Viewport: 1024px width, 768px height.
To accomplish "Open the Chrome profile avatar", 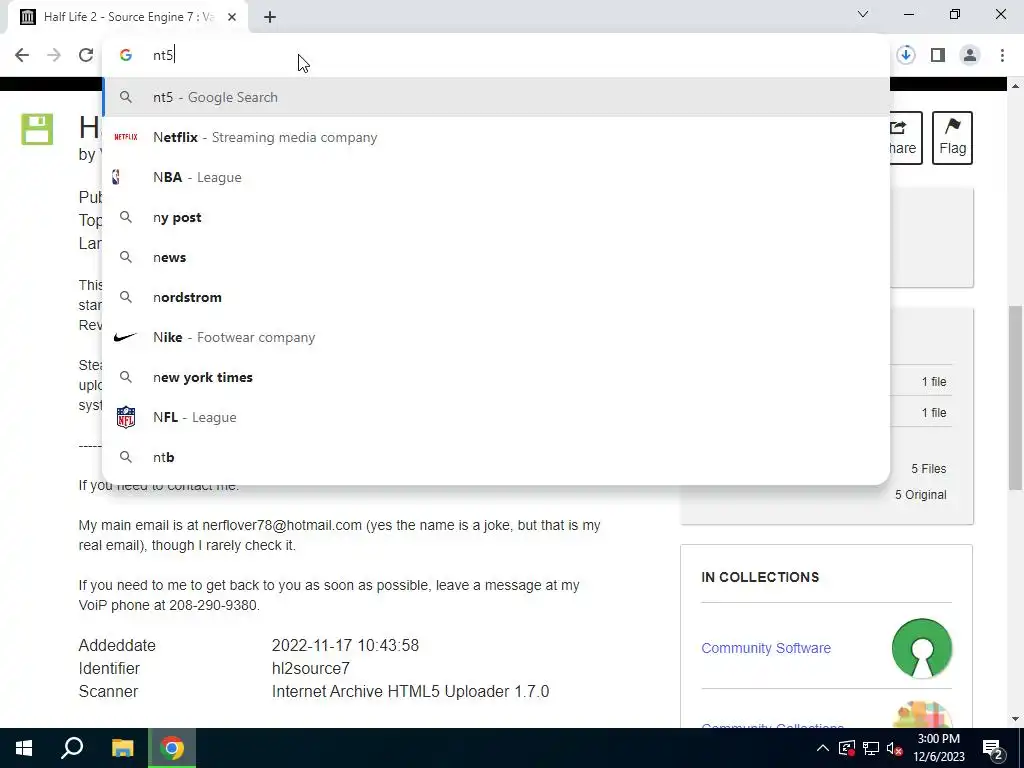I will 970,55.
